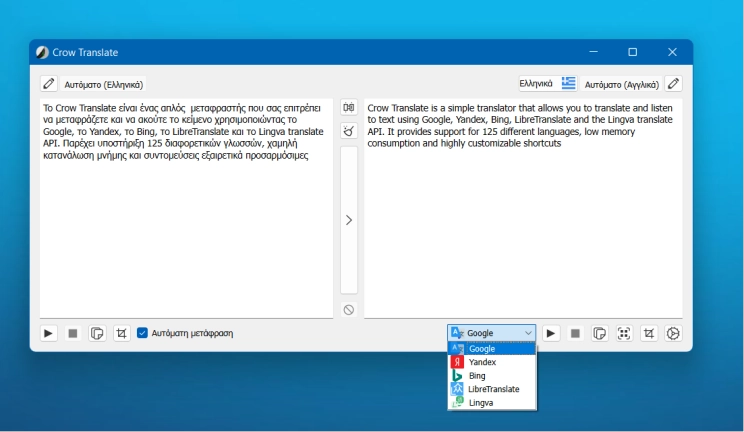This screenshot has width=744, height=432.
Task: Swap source and translation languages icon
Action: pyautogui.click(x=349, y=107)
